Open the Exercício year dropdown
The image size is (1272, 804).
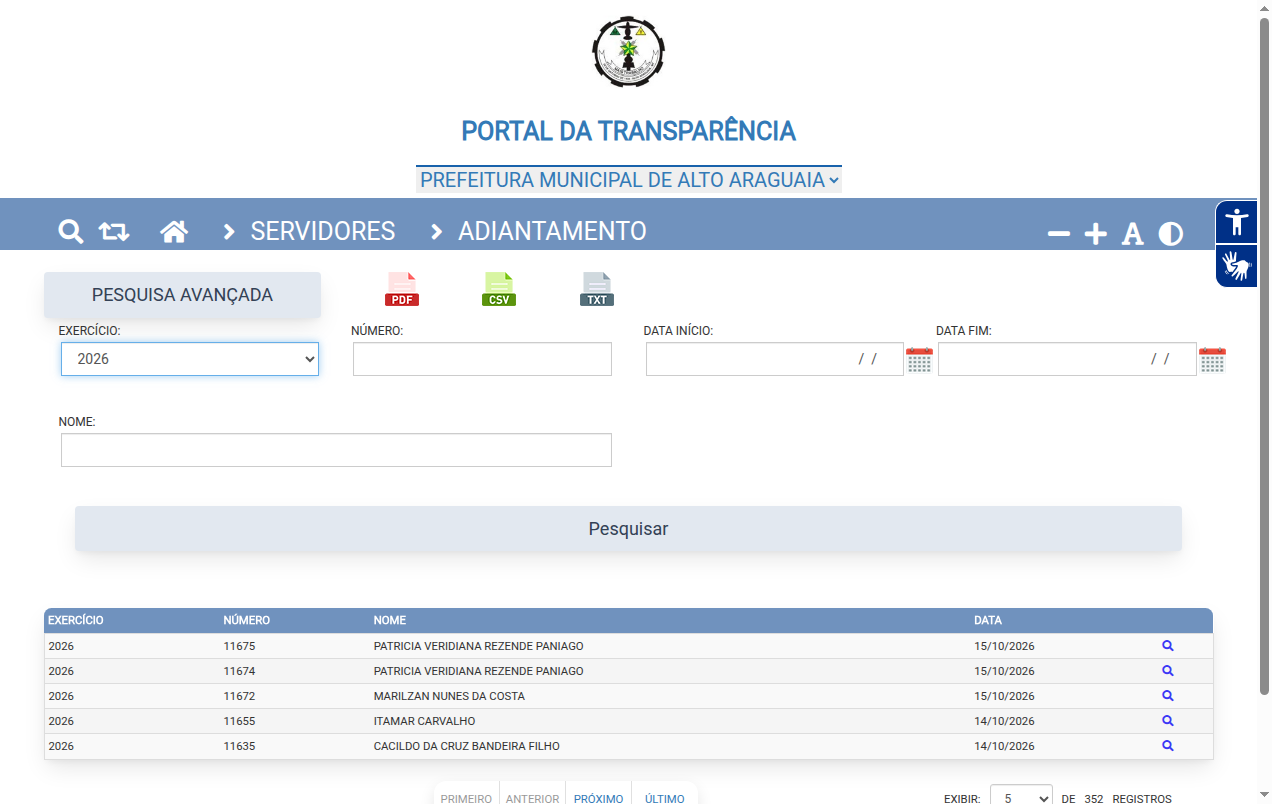[x=190, y=359]
